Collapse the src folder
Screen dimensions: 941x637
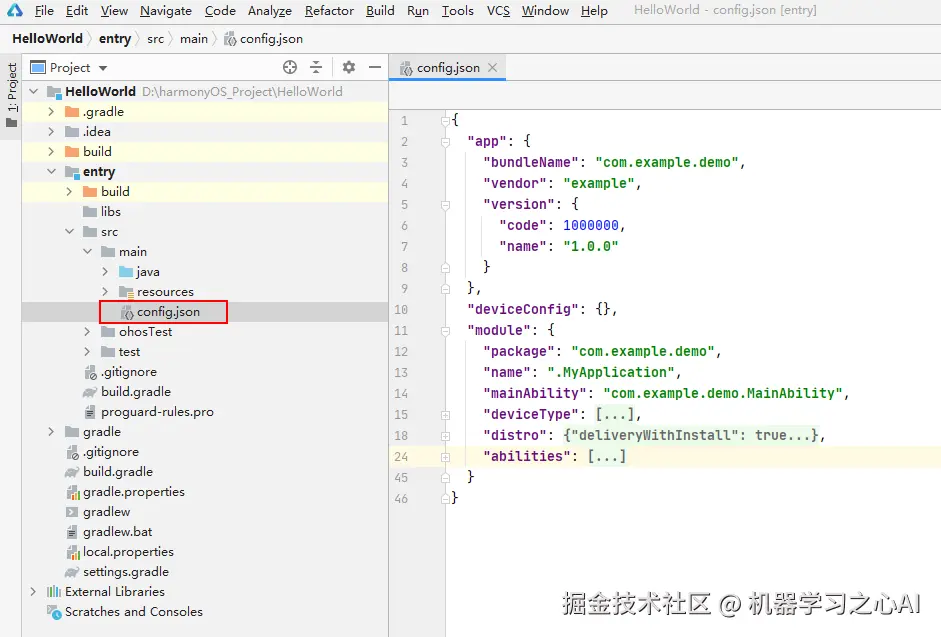(70, 232)
